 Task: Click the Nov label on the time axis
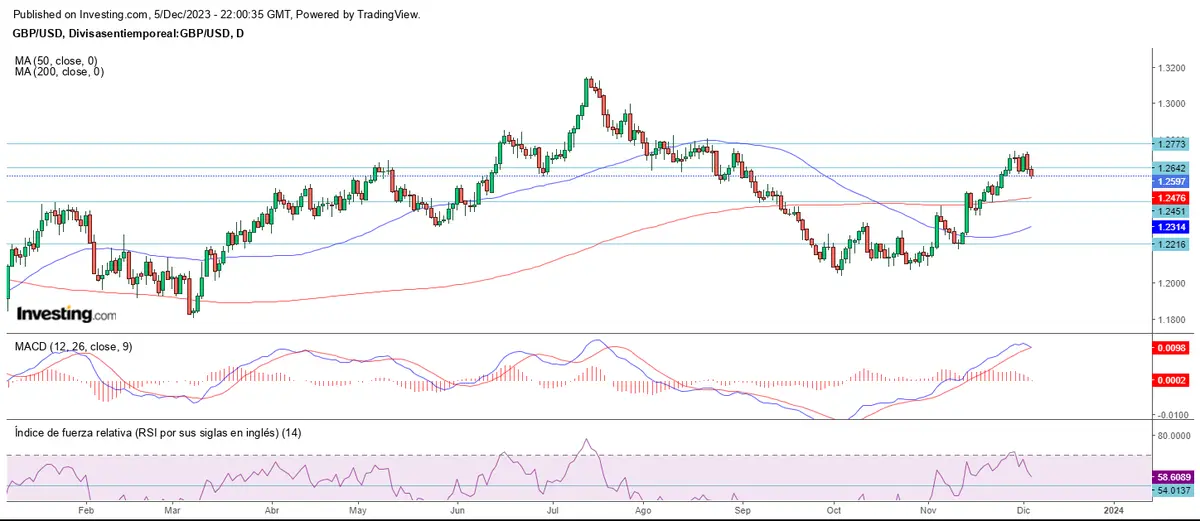pos(930,508)
